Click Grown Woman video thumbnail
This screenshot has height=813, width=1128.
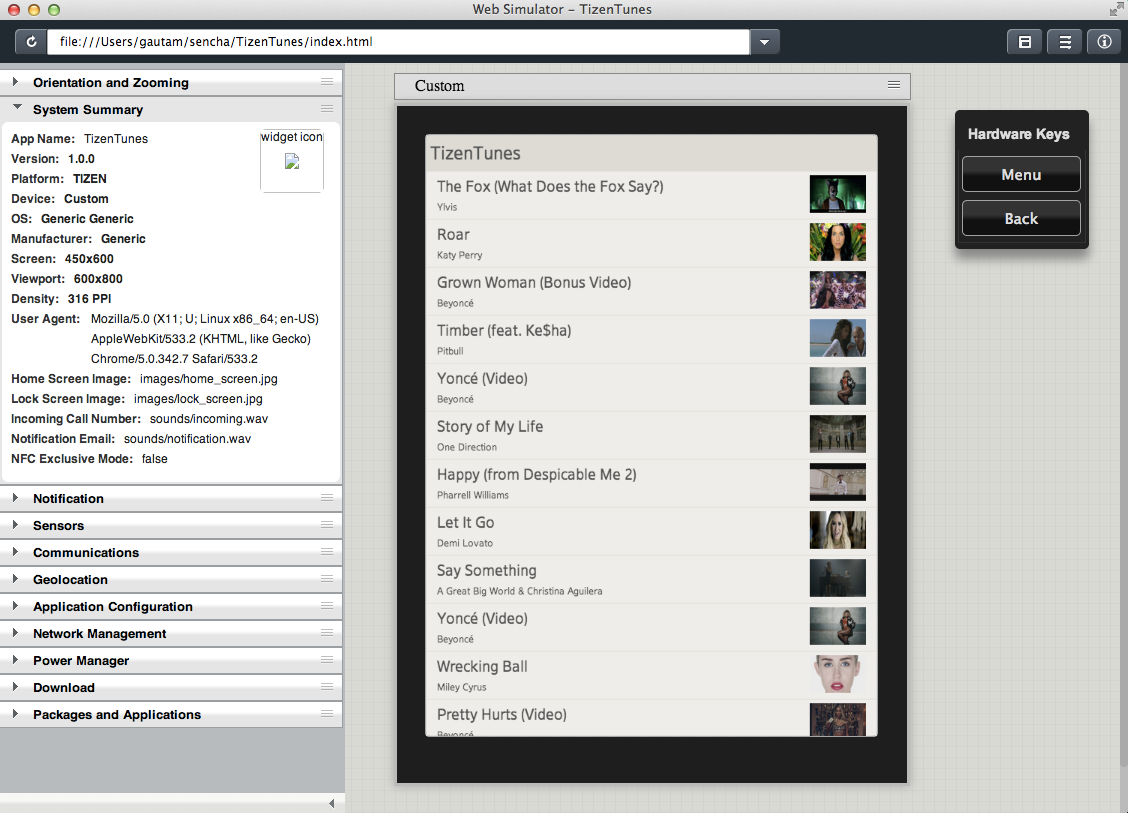(x=837, y=290)
